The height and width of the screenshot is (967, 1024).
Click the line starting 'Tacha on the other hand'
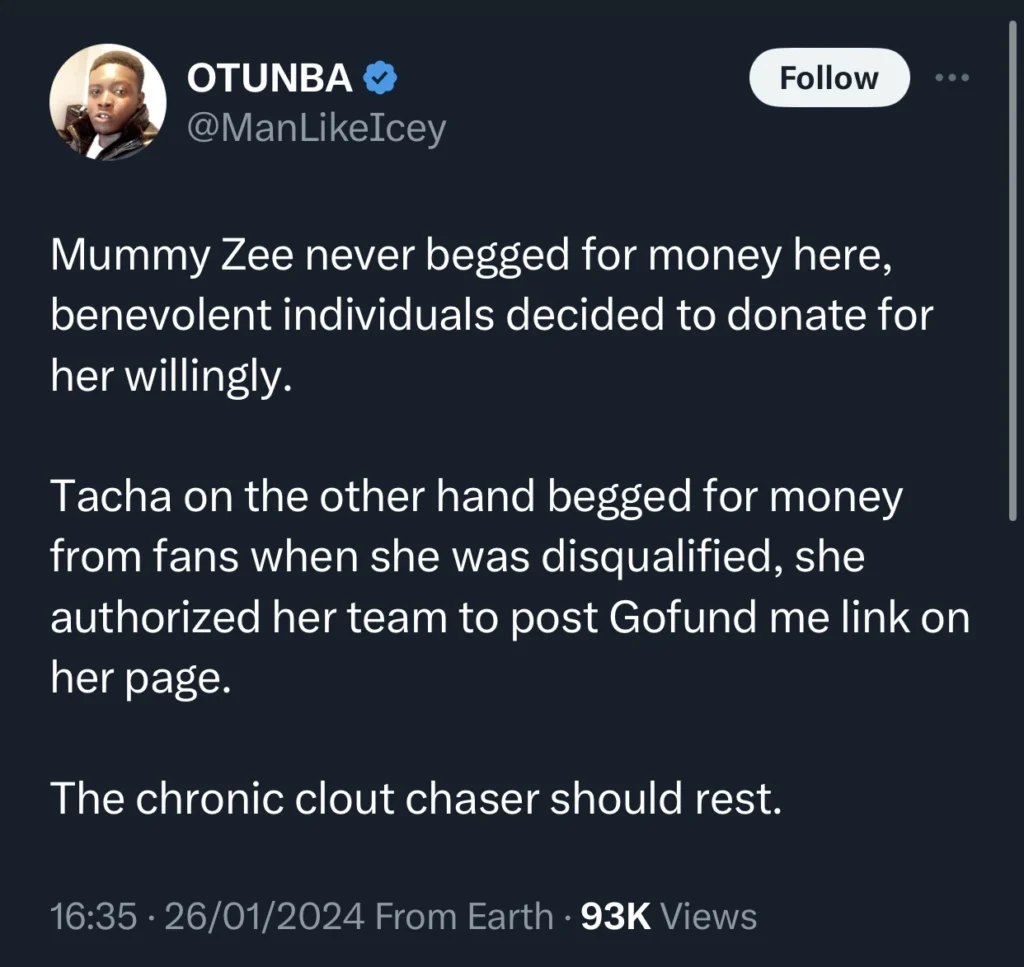tap(476, 498)
